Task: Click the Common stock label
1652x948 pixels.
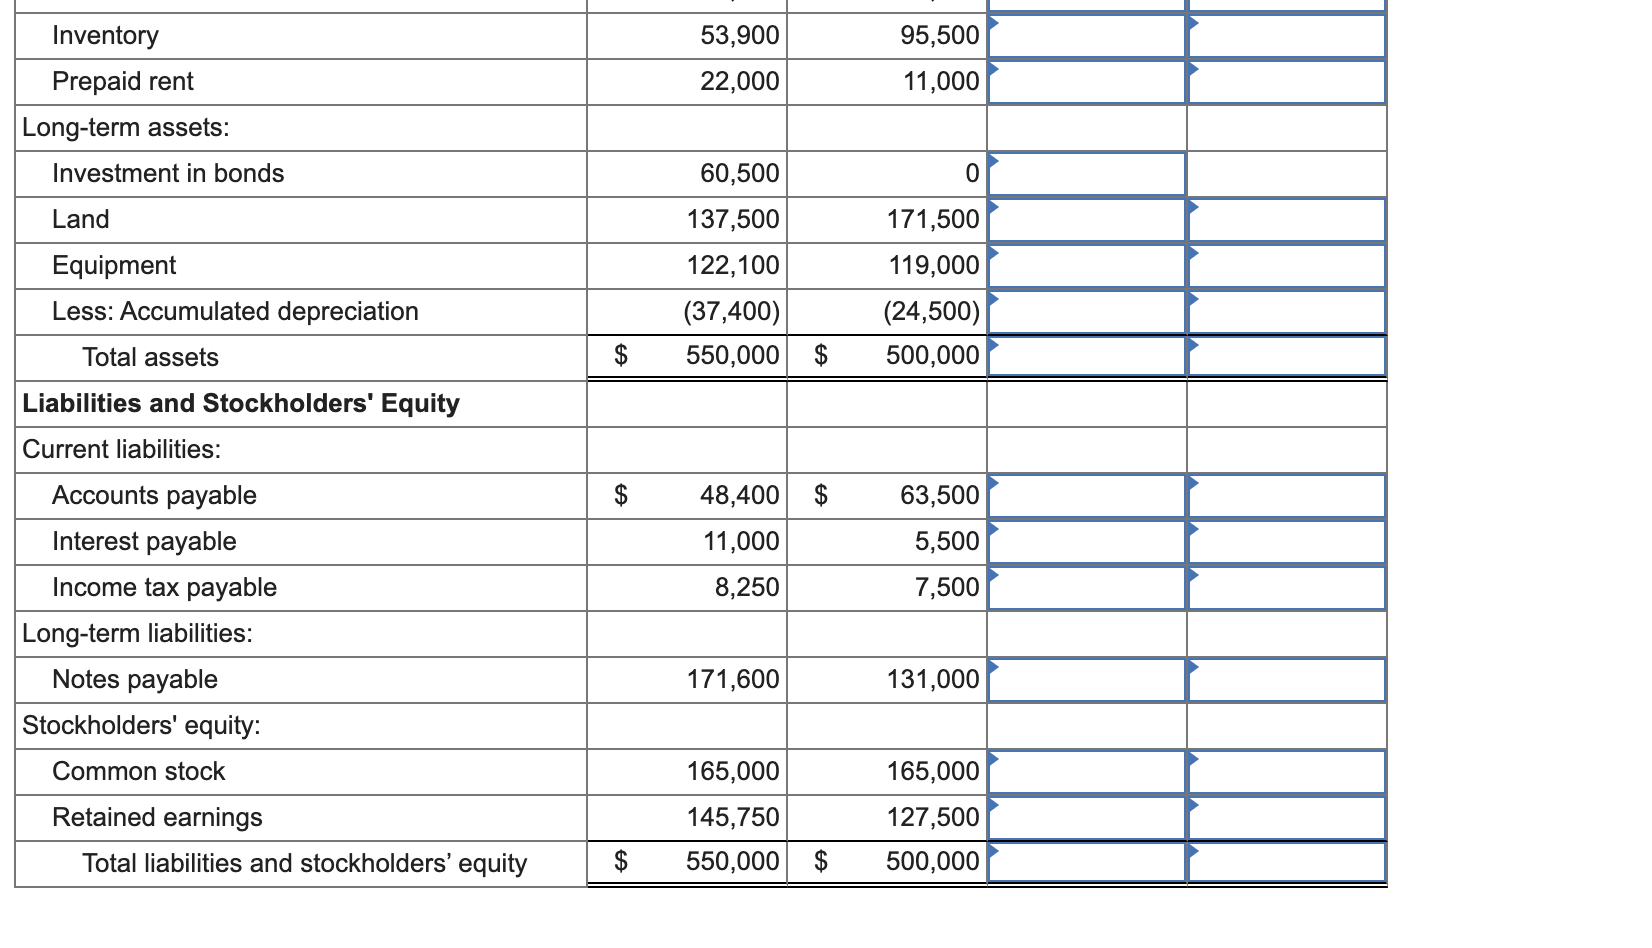Action: [139, 772]
